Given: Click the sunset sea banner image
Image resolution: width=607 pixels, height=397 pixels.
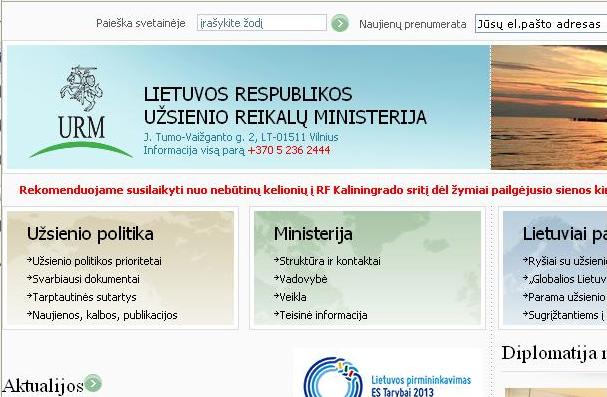Looking at the screenshot, I should [549, 107].
